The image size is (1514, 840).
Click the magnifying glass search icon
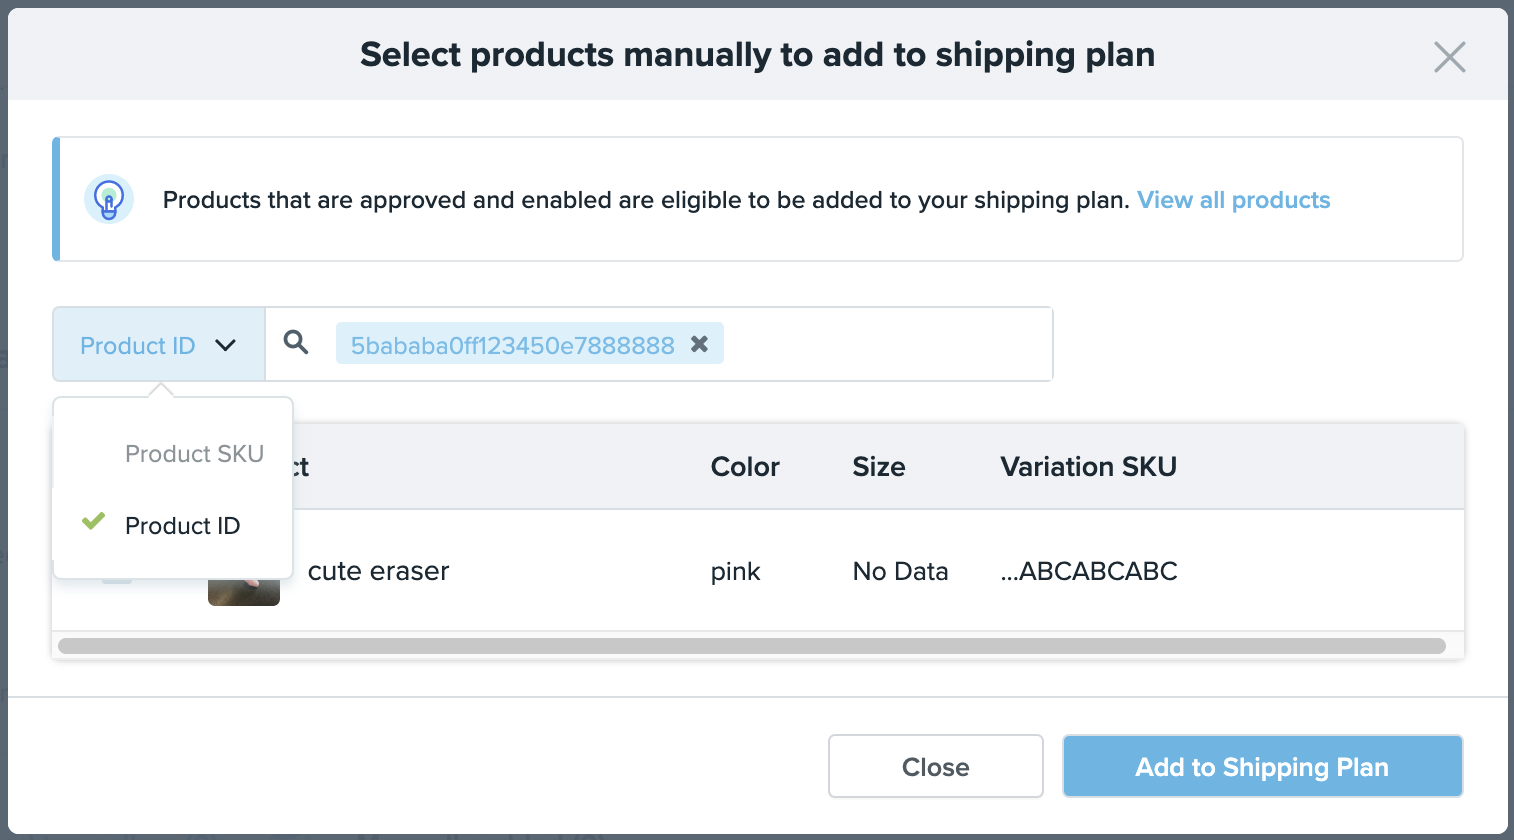(x=296, y=343)
